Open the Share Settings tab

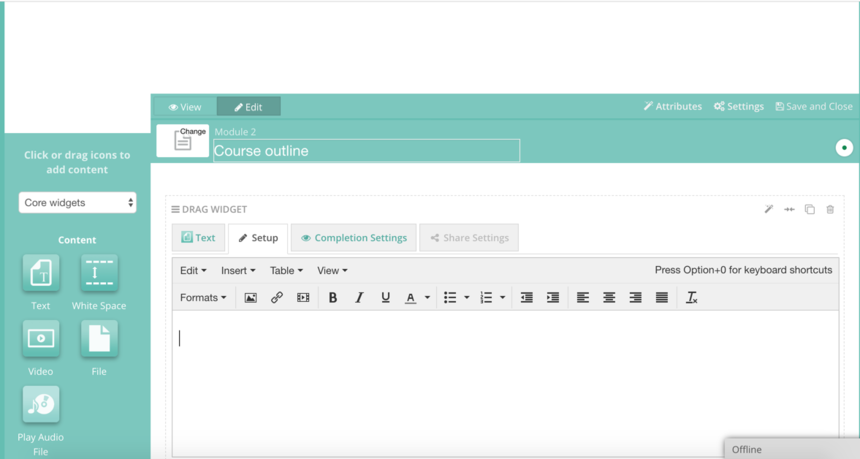(469, 237)
